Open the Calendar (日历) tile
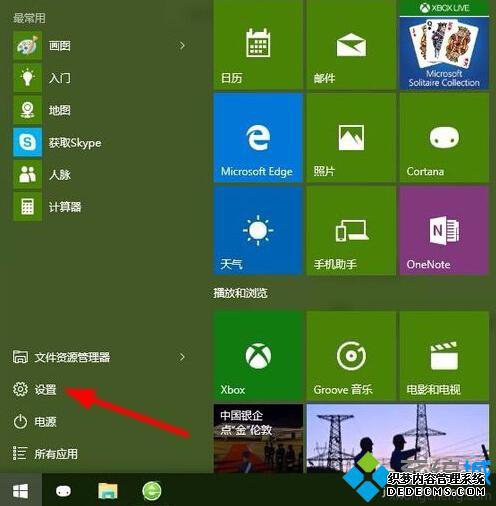Viewport: 496px width, 506px height. [258, 45]
